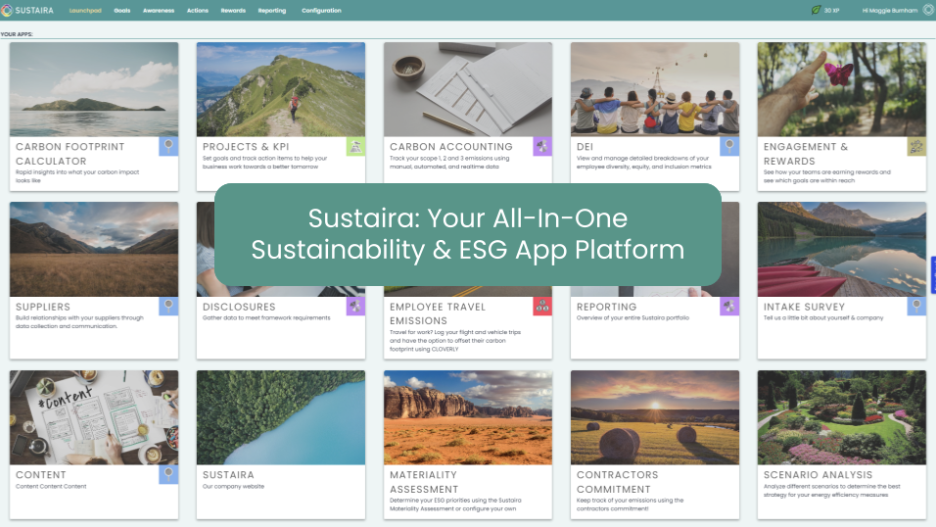
Task: Click 'Gather data to meet framework requirements' text
Action: click(266, 318)
